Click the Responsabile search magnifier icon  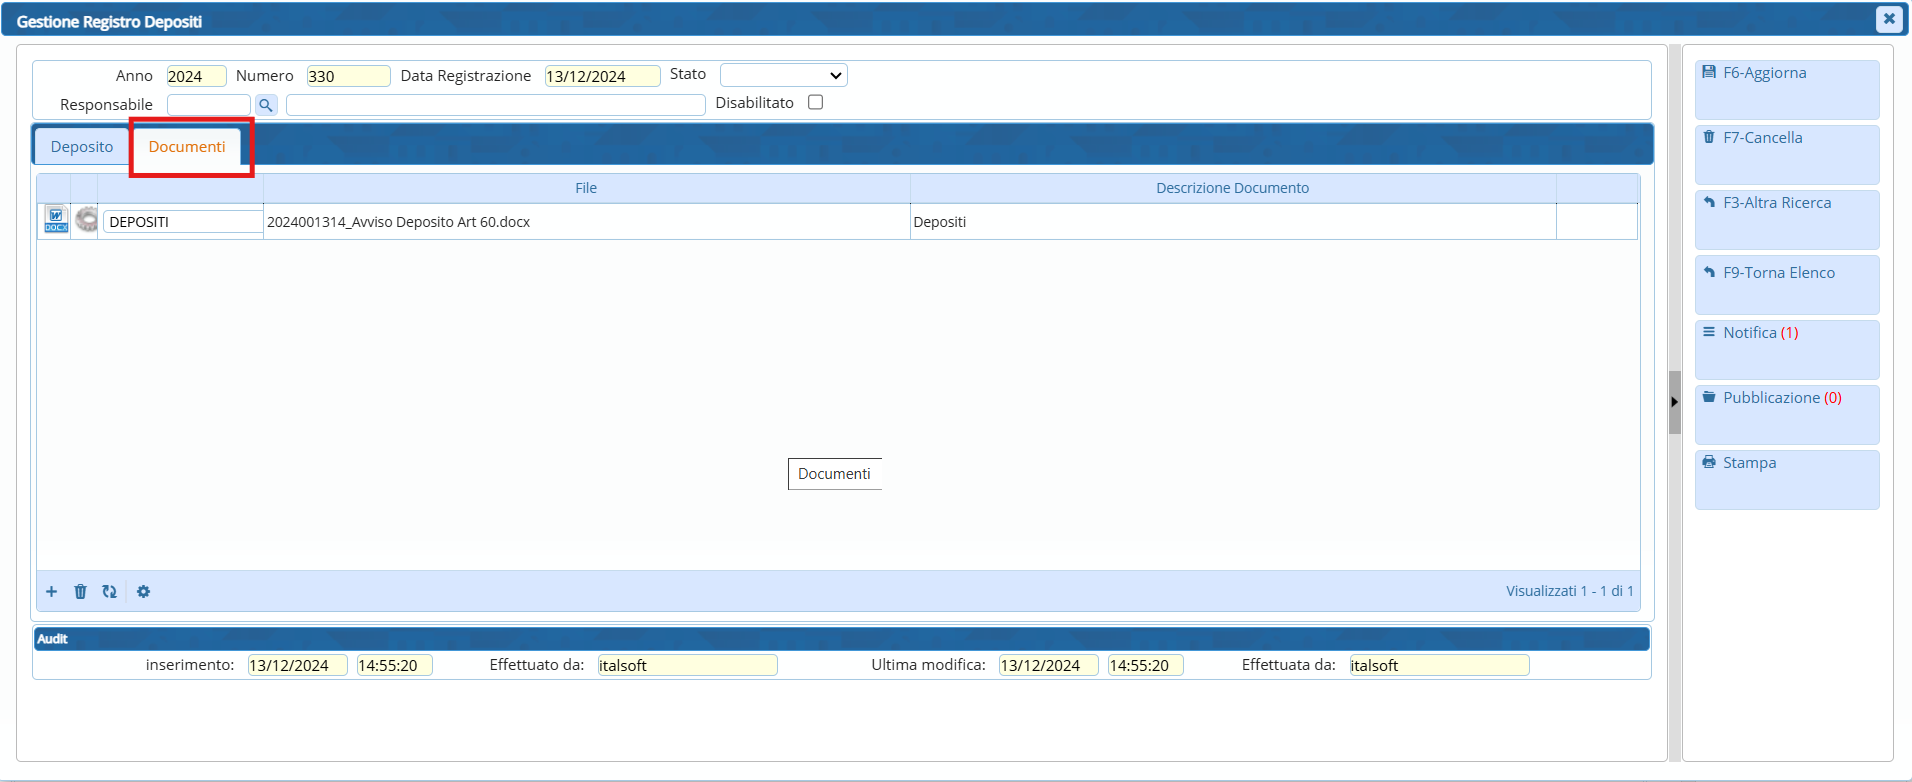point(266,105)
